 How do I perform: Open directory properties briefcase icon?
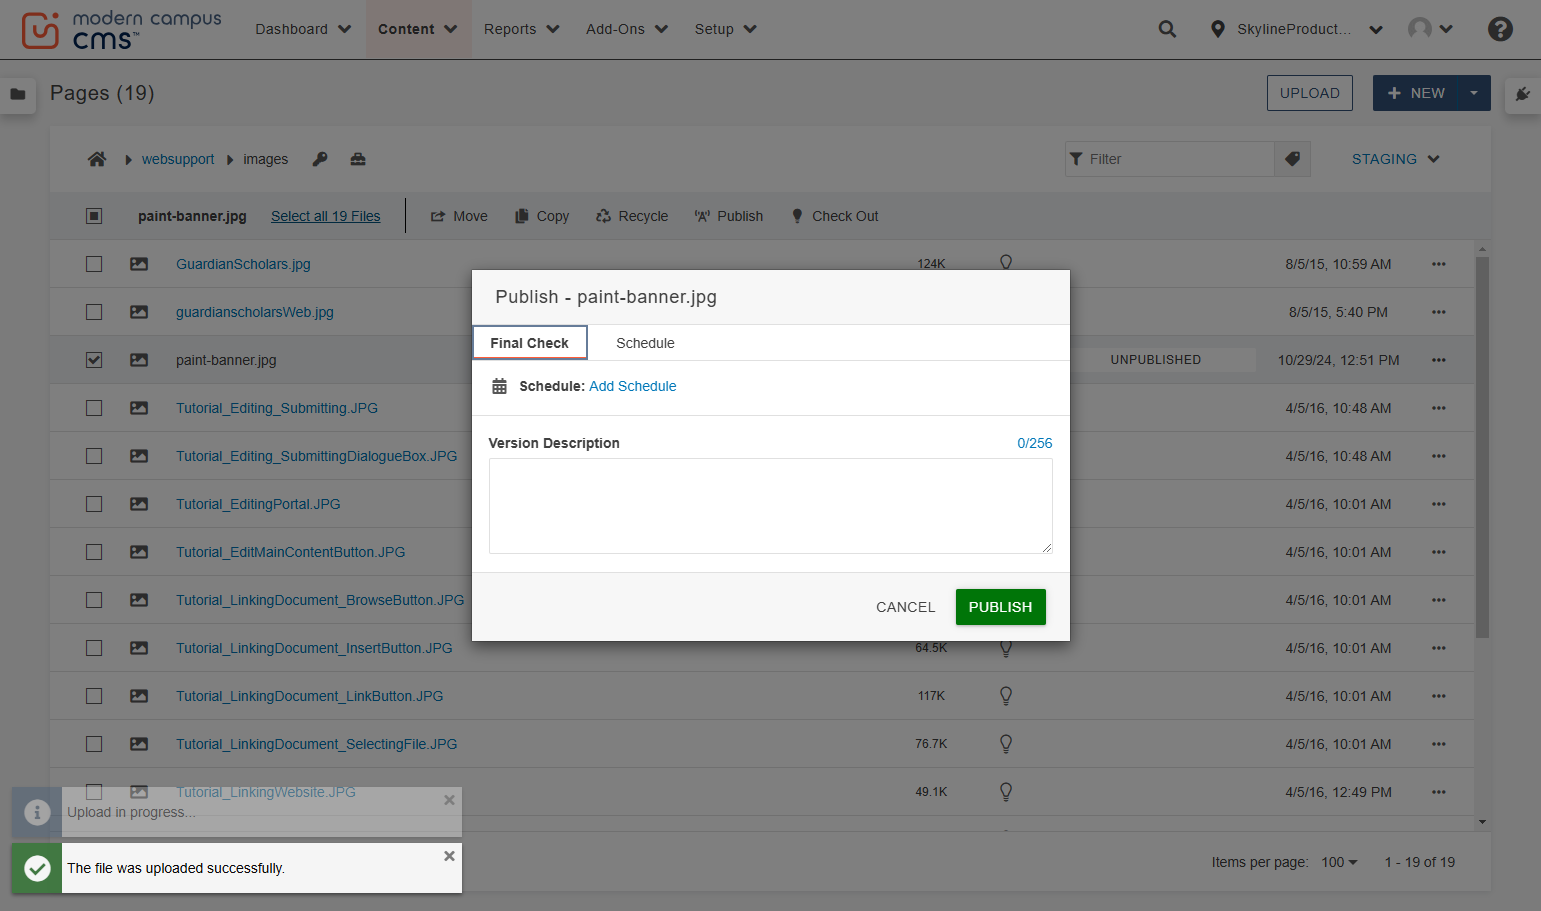pos(358,159)
